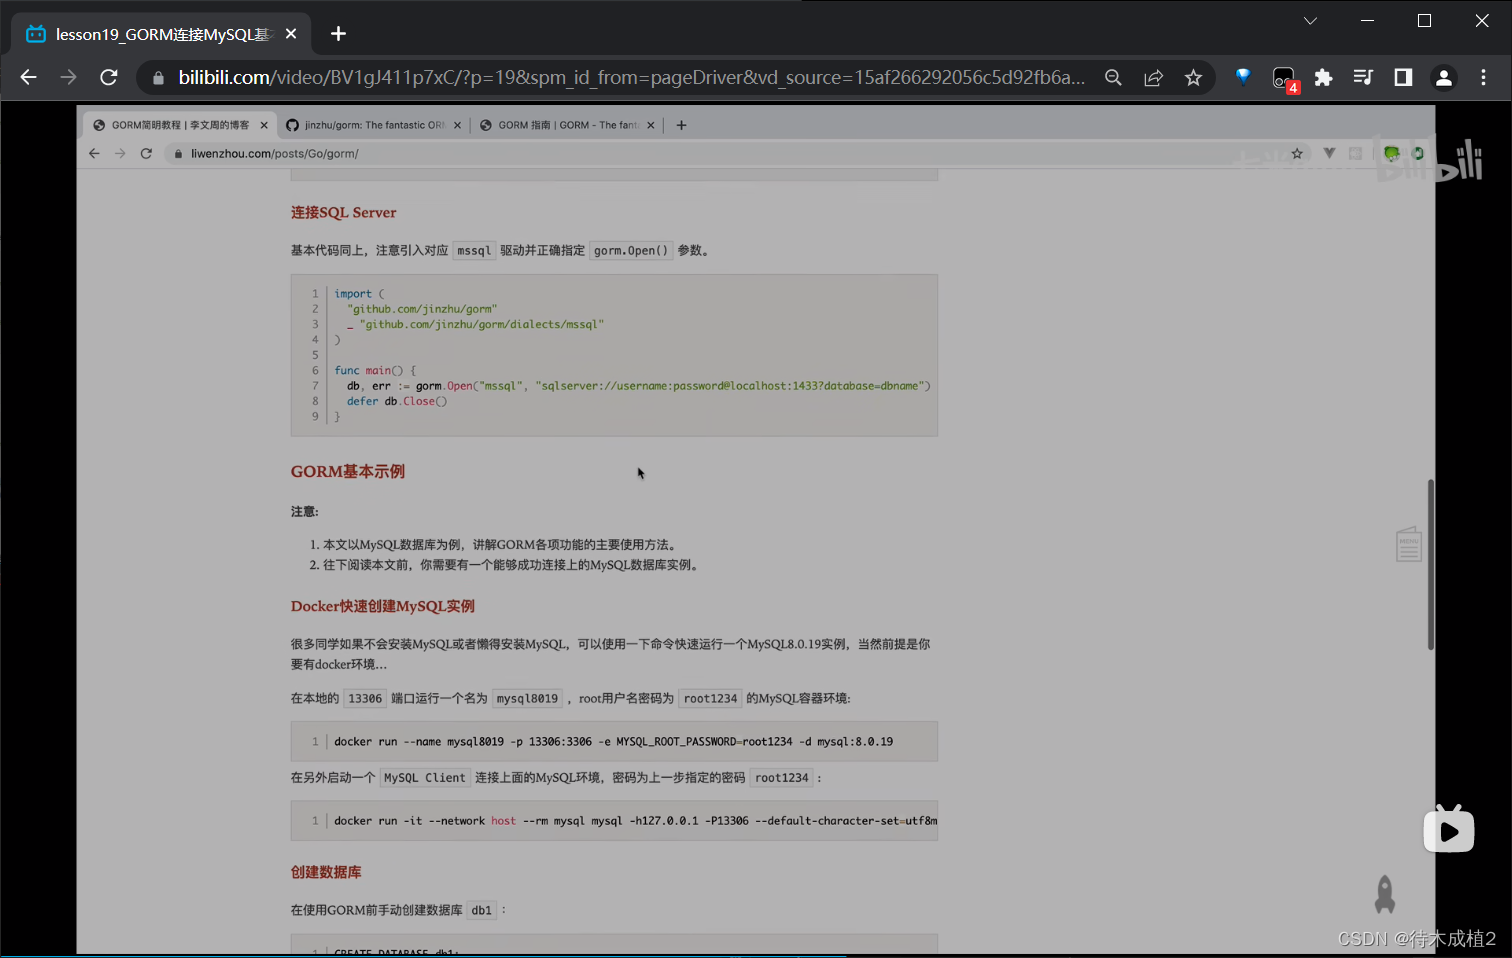Screen dimensions: 1512x958
Task: Click the gorm.Open("mssql" code line
Action: point(638,386)
